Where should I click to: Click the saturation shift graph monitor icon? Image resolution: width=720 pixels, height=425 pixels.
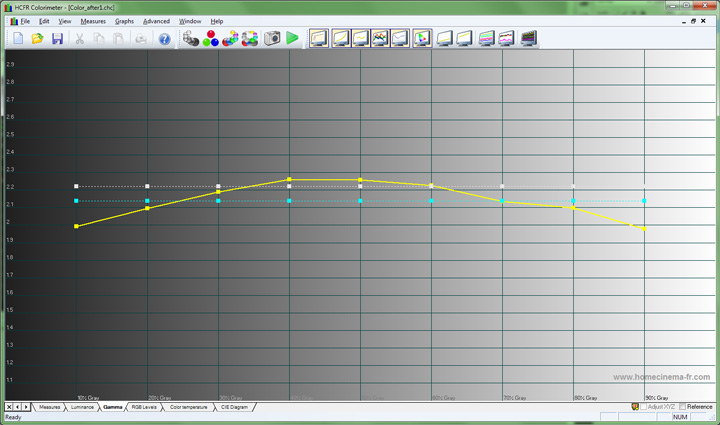pos(486,38)
